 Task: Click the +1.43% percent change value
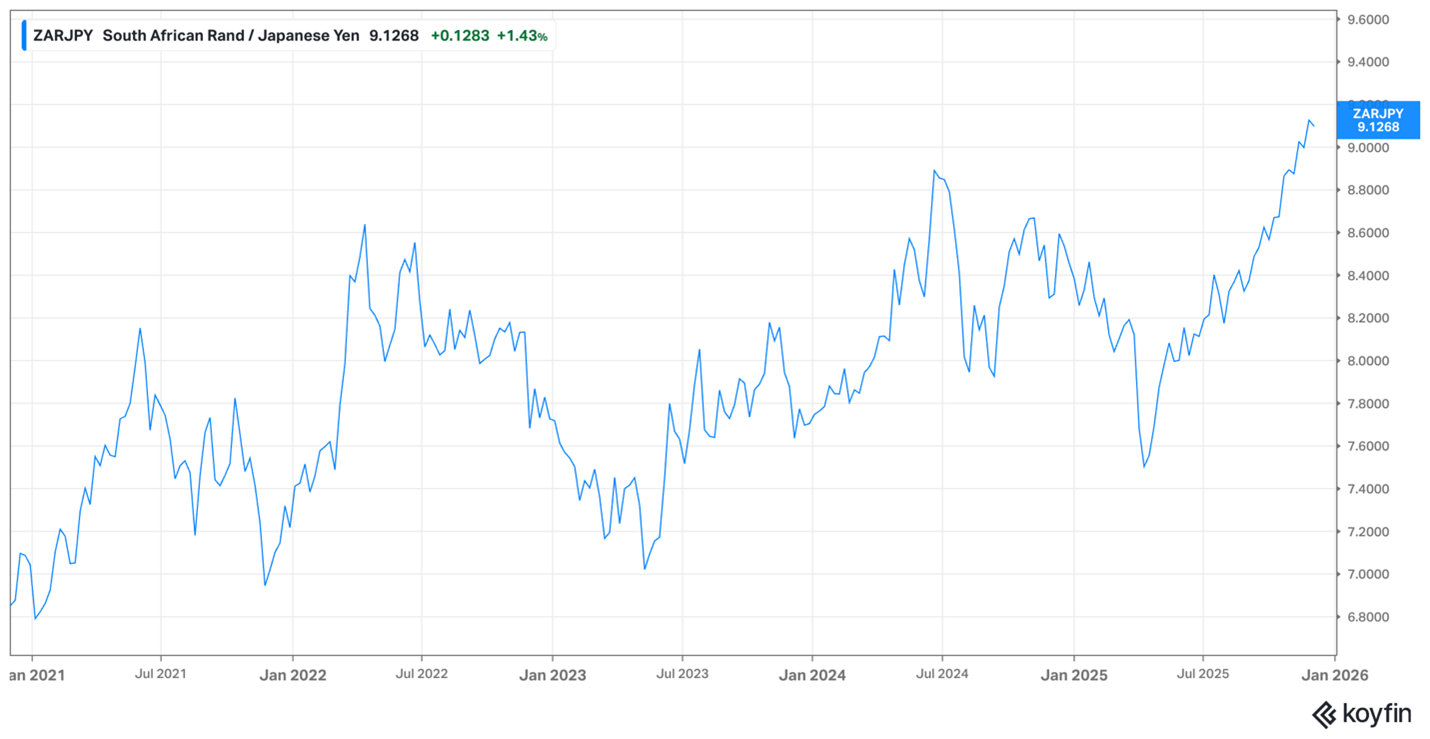[x=522, y=35]
